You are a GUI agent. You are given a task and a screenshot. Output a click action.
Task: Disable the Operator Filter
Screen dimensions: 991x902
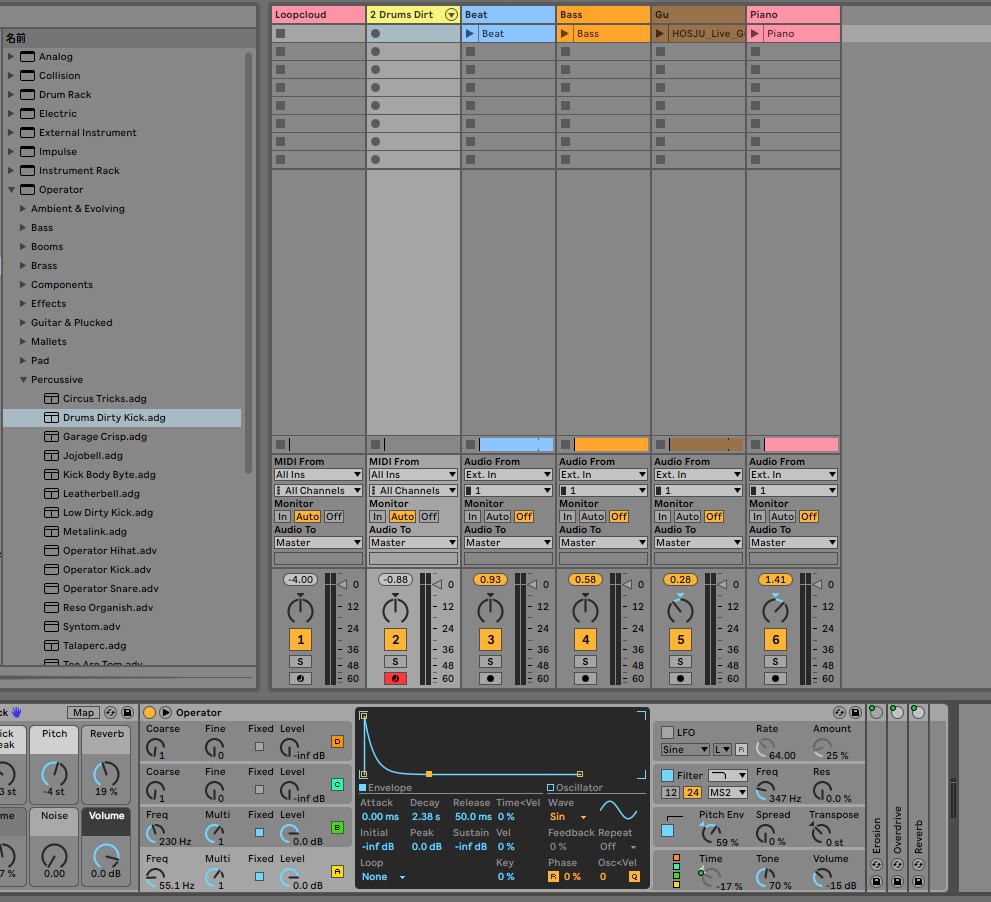click(x=667, y=775)
